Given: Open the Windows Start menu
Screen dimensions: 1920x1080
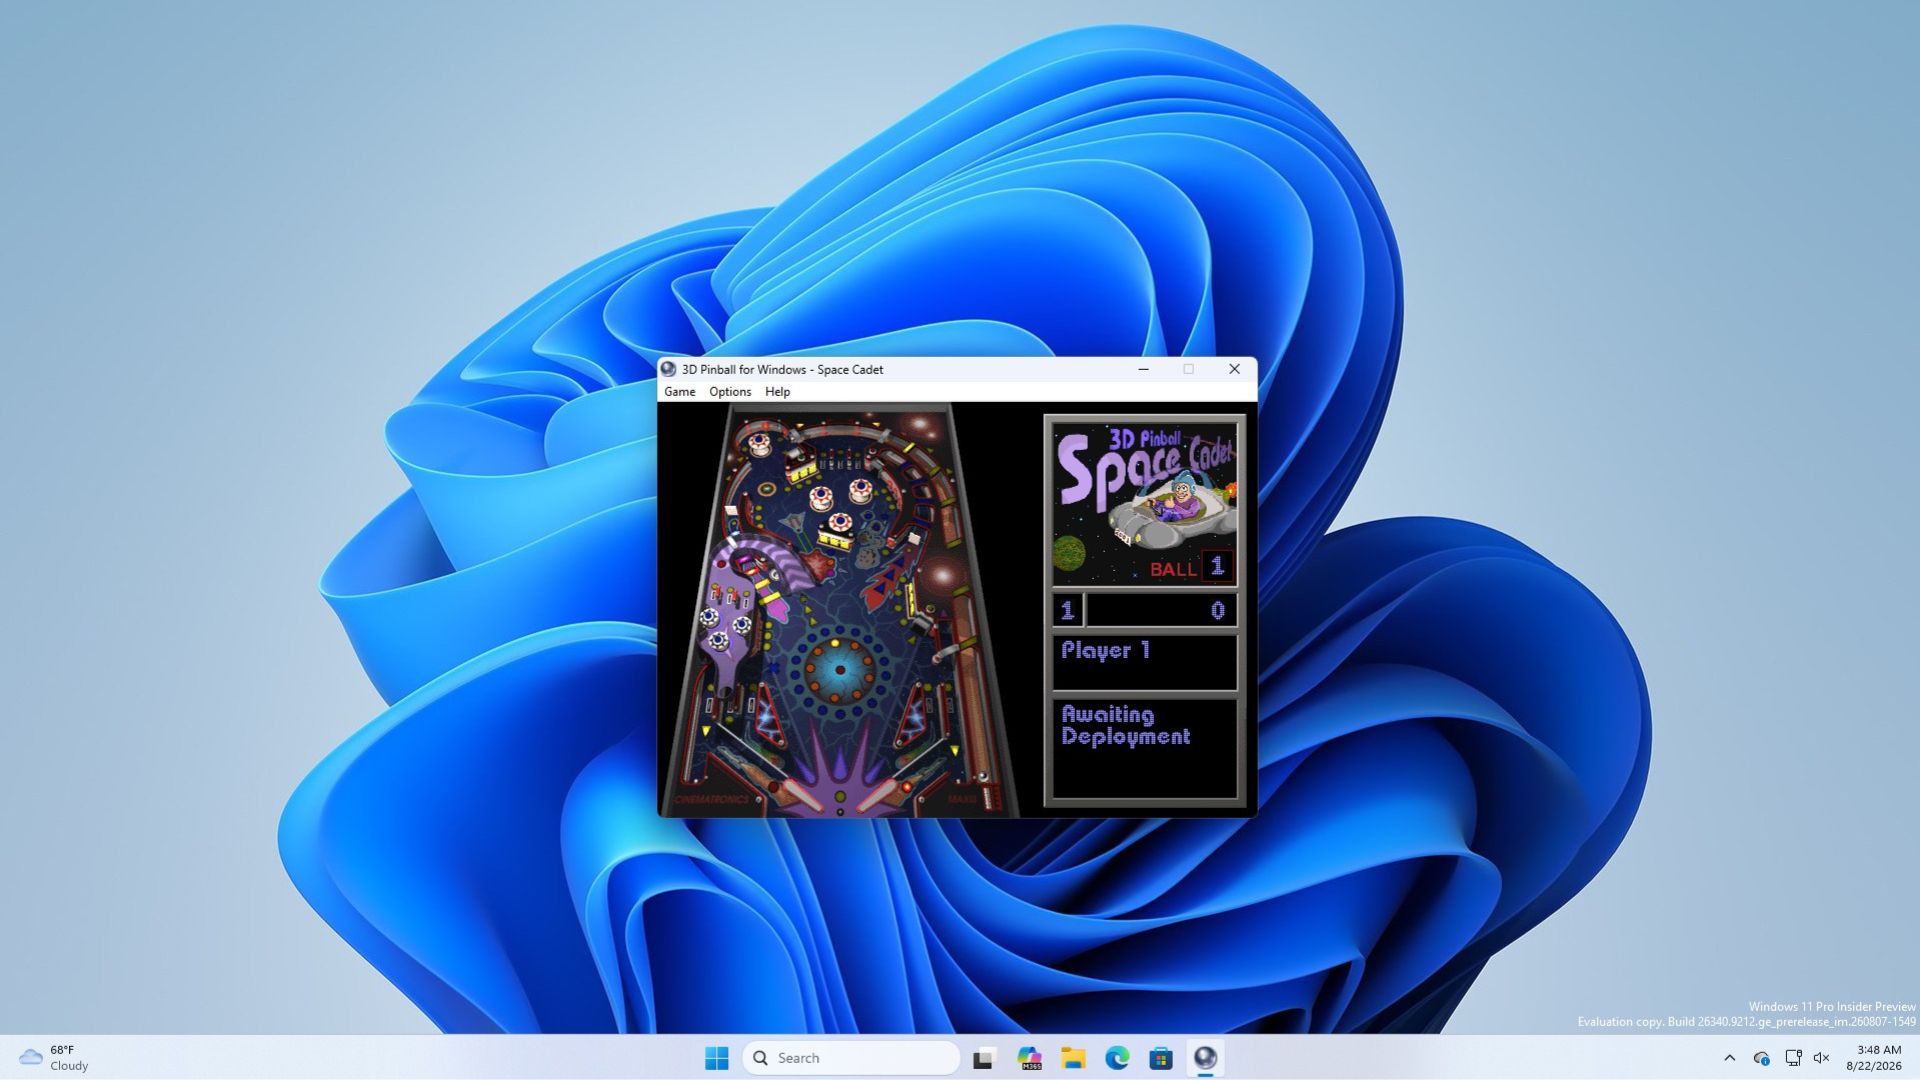Looking at the screenshot, I should [x=717, y=1058].
